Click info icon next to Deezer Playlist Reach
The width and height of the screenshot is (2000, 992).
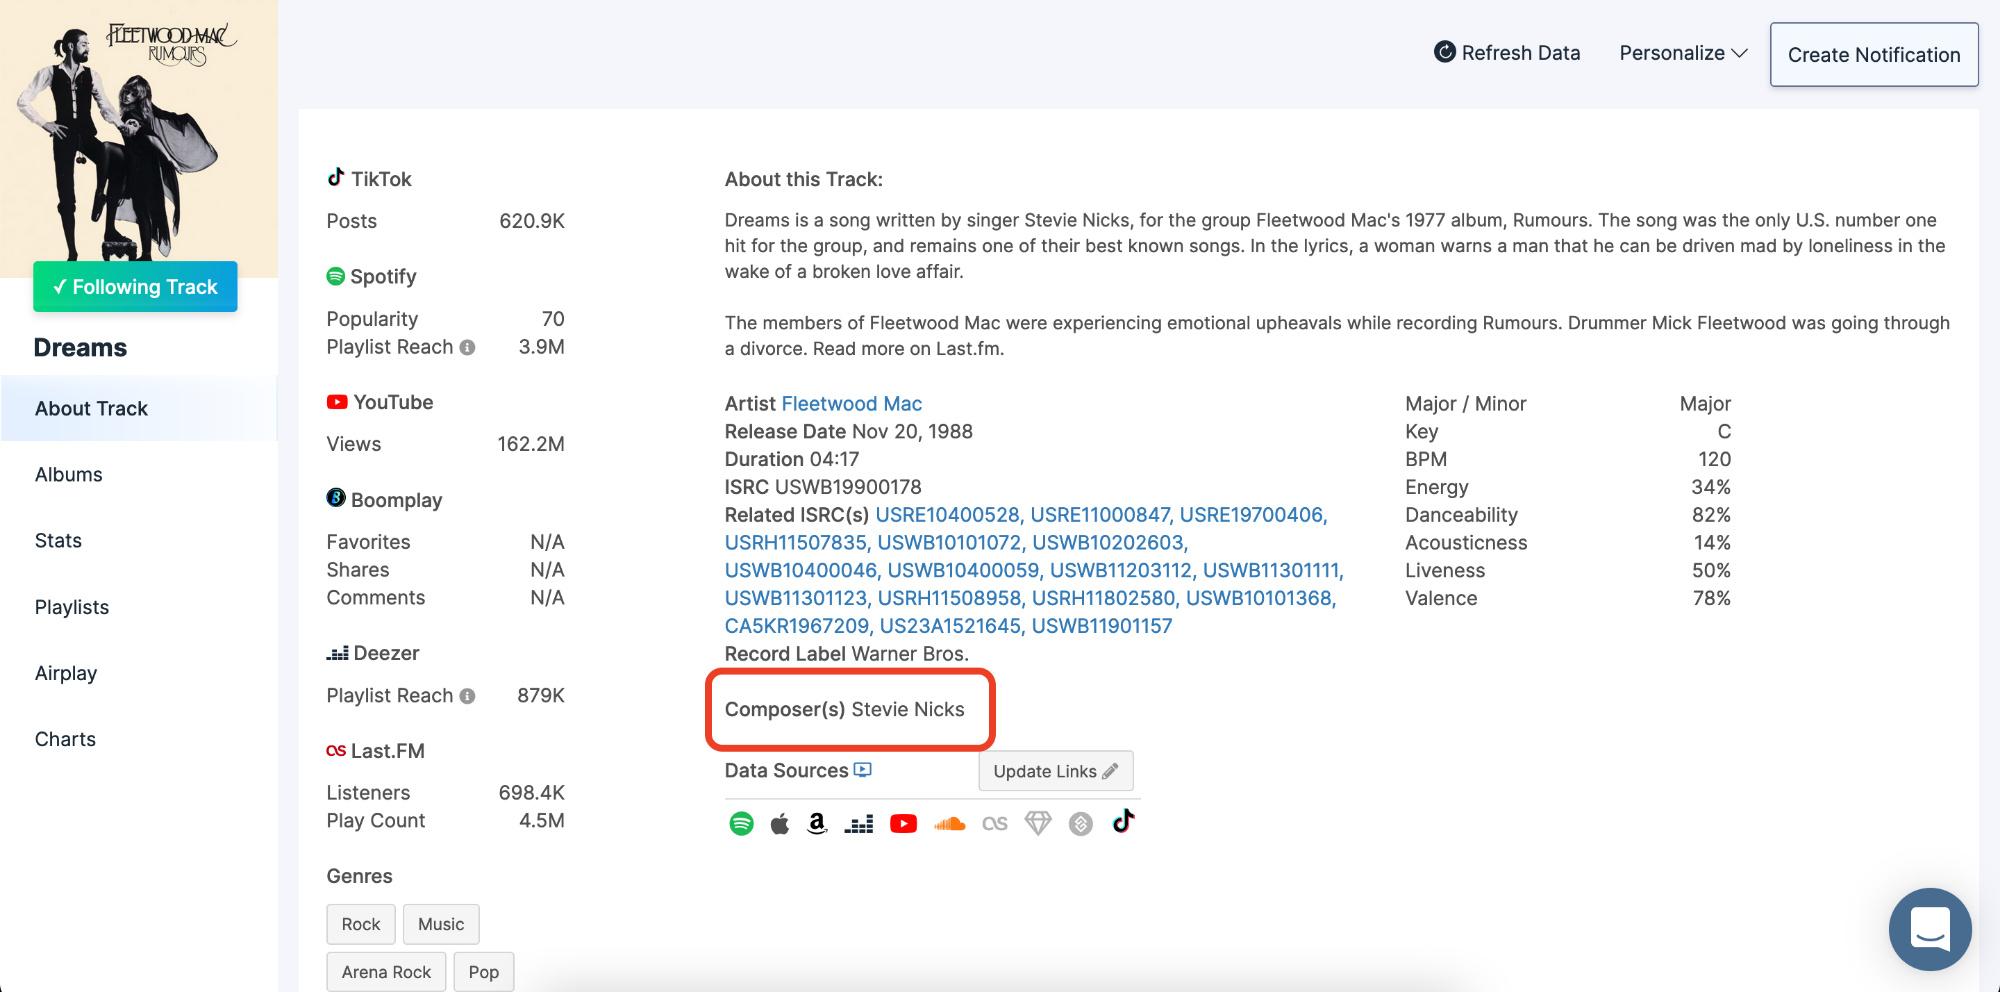[467, 696]
